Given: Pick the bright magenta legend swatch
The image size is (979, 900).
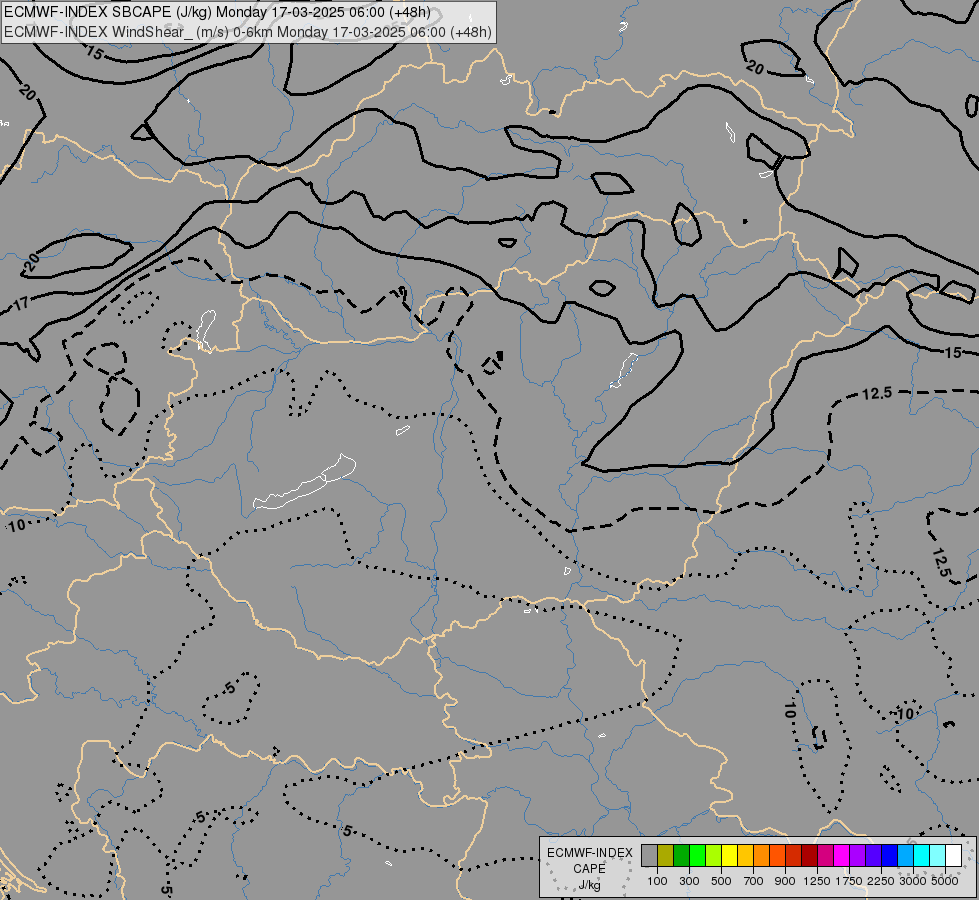Looking at the screenshot, I should (841, 856).
